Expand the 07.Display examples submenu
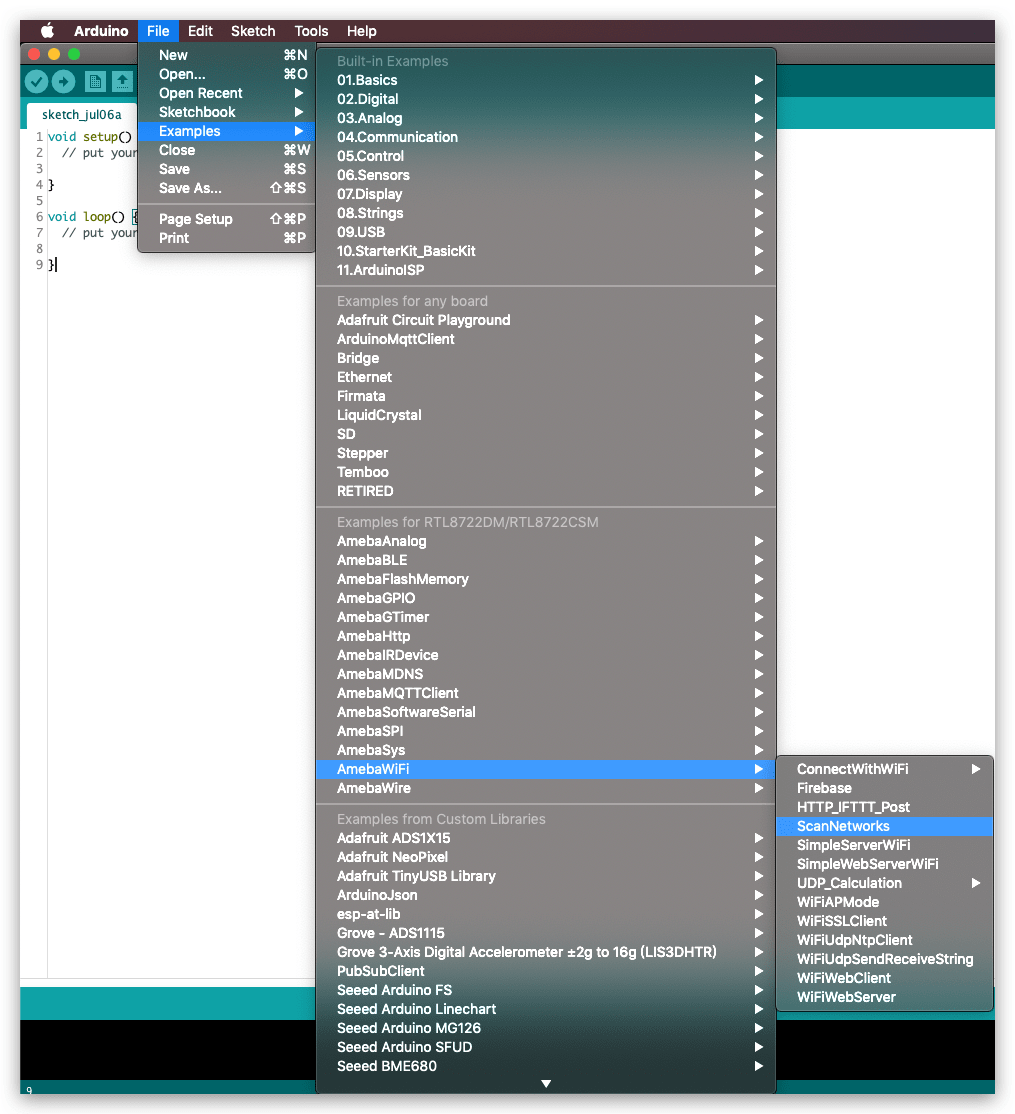 point(546,194)
